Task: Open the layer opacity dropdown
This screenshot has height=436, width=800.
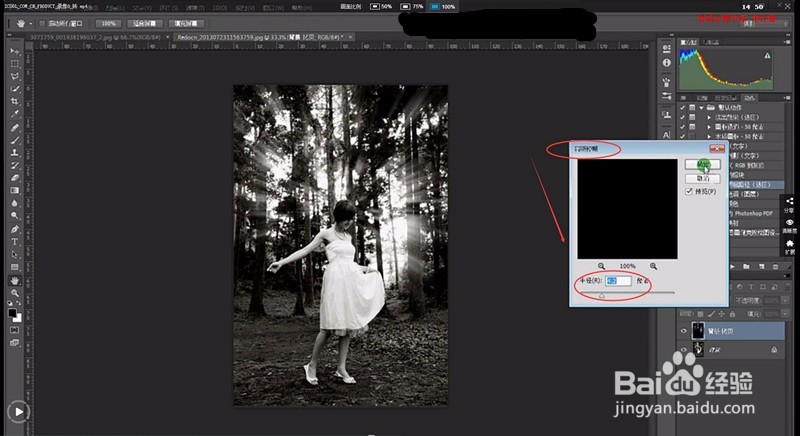Action: coord(785,301)
